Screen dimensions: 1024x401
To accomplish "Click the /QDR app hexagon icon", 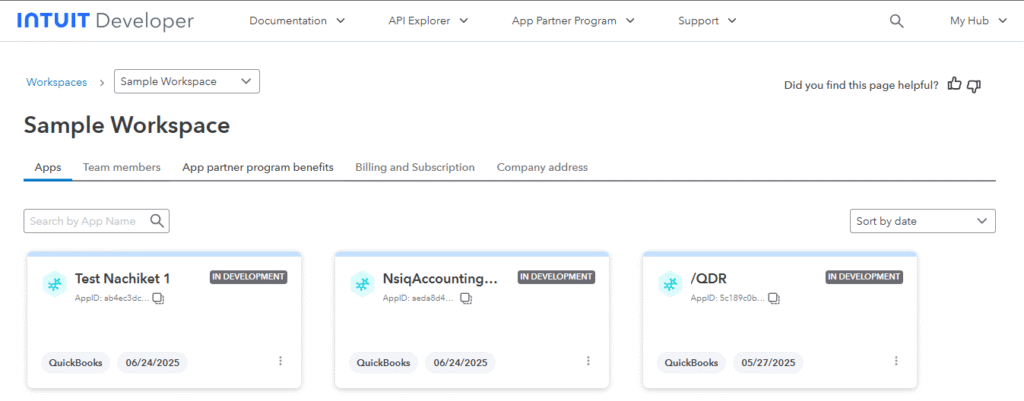I will pyautogui.click(x=670, y=283).
